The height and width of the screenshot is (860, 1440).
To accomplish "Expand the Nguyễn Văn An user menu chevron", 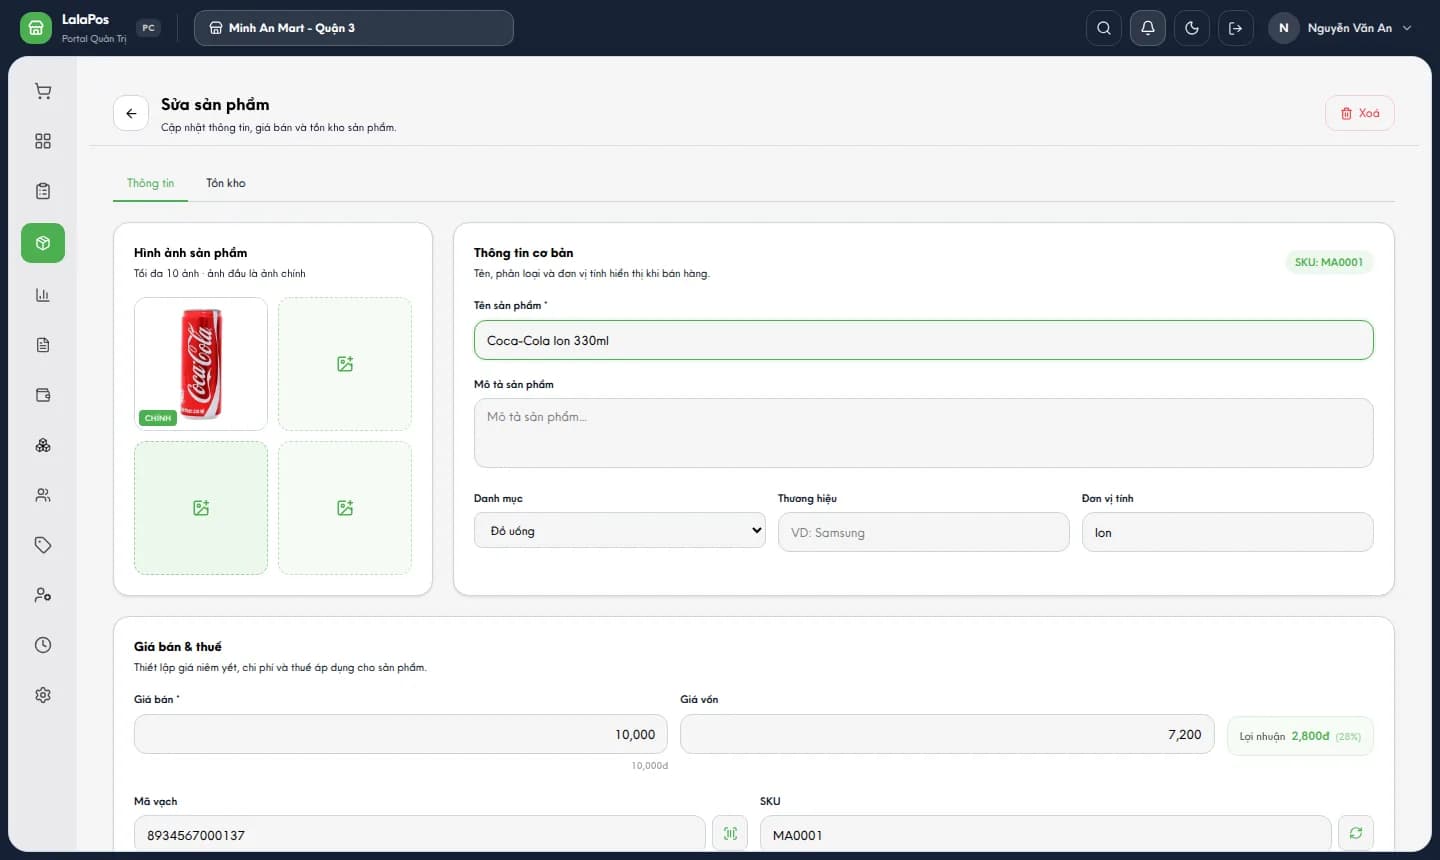I will point(1407,28).
